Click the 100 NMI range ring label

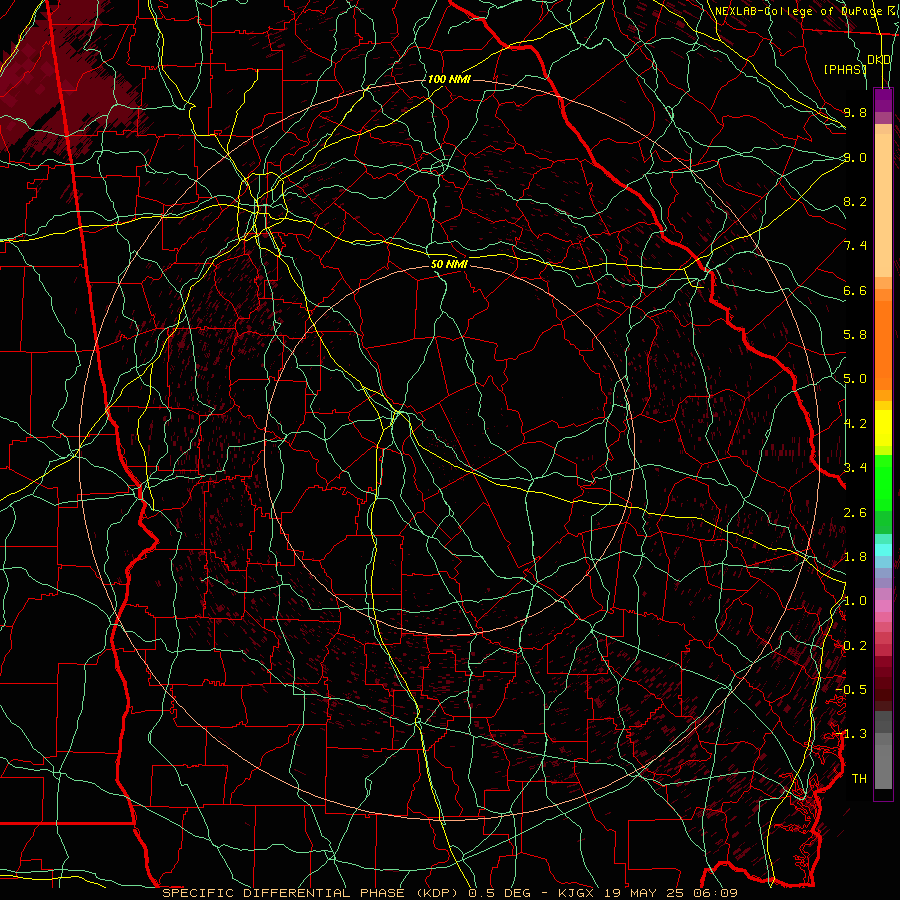449,79
